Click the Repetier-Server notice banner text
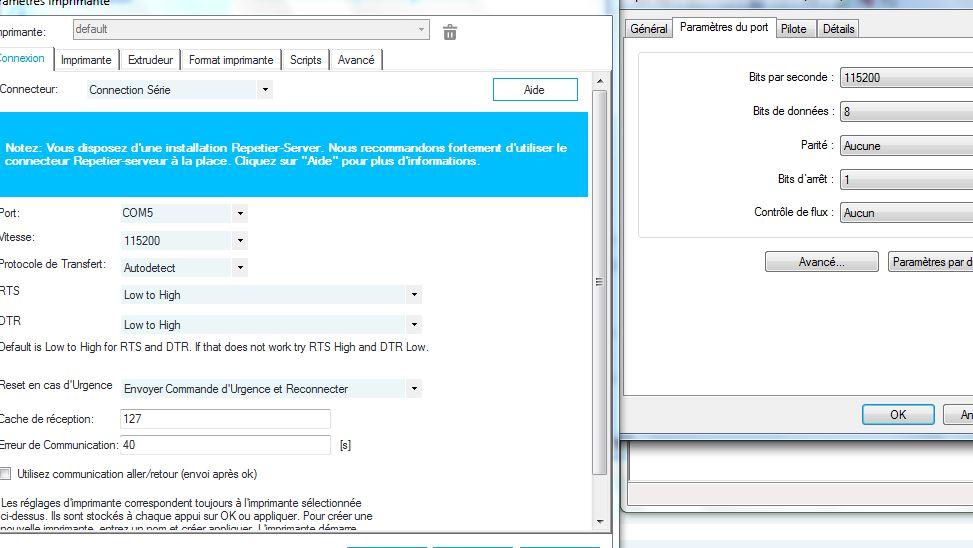Viewport: 973px width, 548px height. pos(286,155)
